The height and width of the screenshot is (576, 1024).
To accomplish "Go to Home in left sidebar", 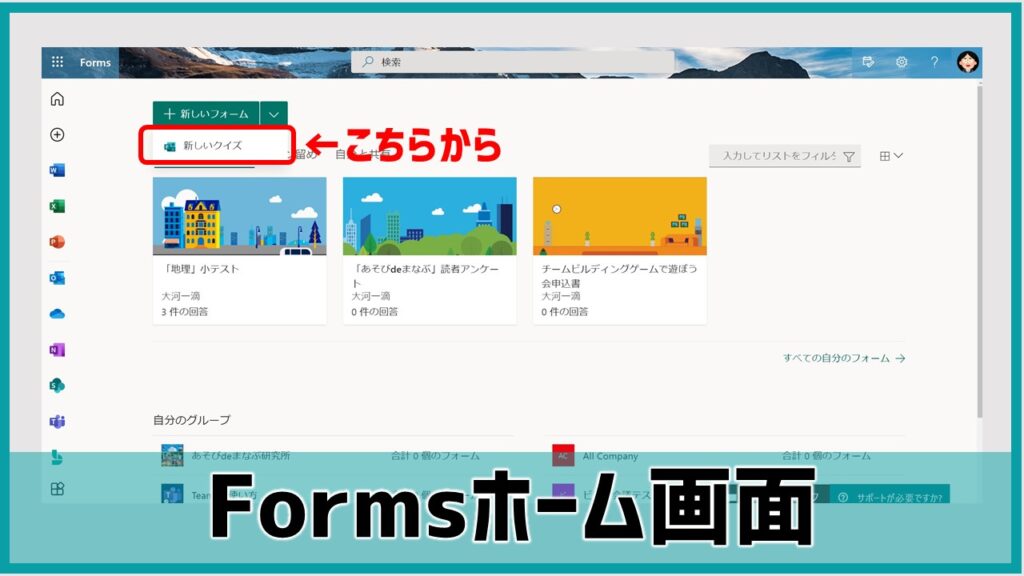I will coord(57,99).
